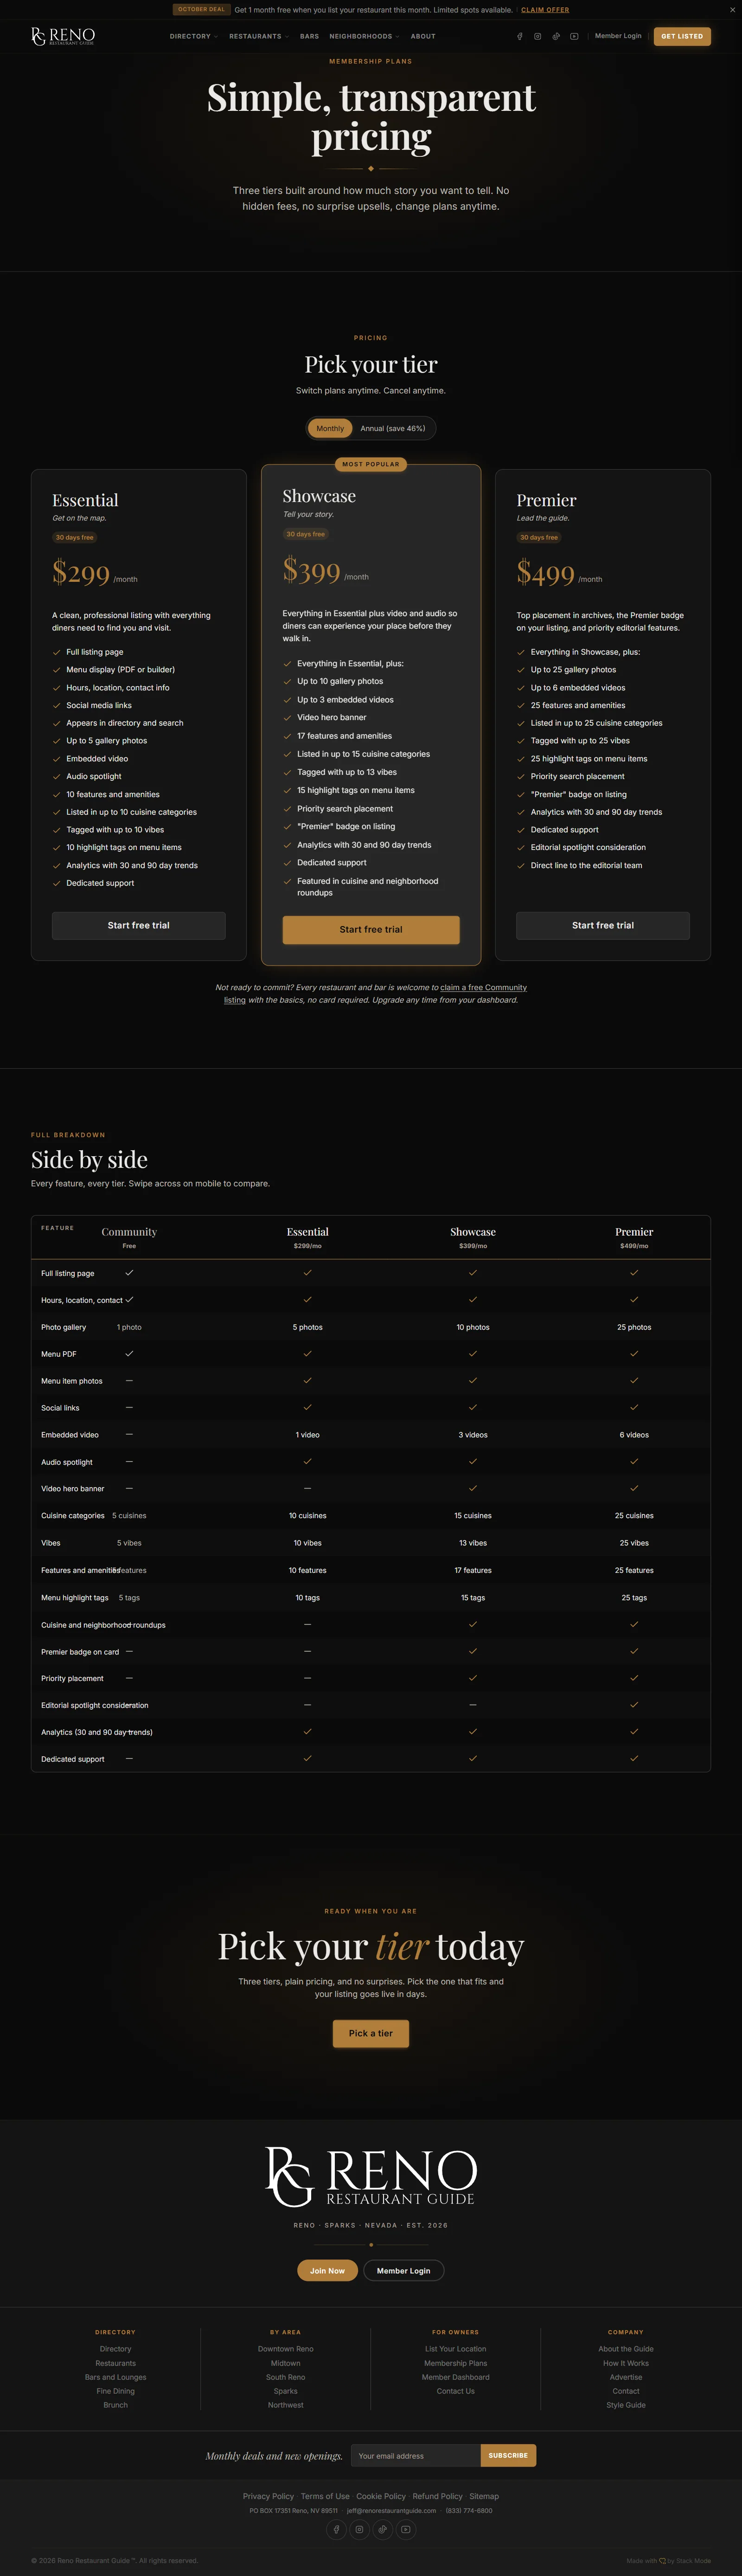The width and height of the screenshot is (742, 2576).
Task: Click the Get Listed button
Action: 682,36
